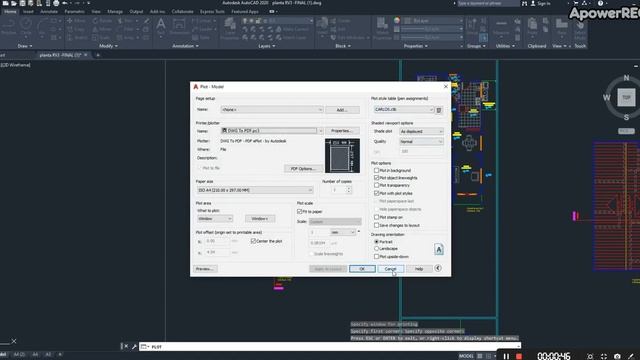Click the Plot printer icon in quick access toolbar
Viewport: 640px width, 360px height.
tap(56, 3)
